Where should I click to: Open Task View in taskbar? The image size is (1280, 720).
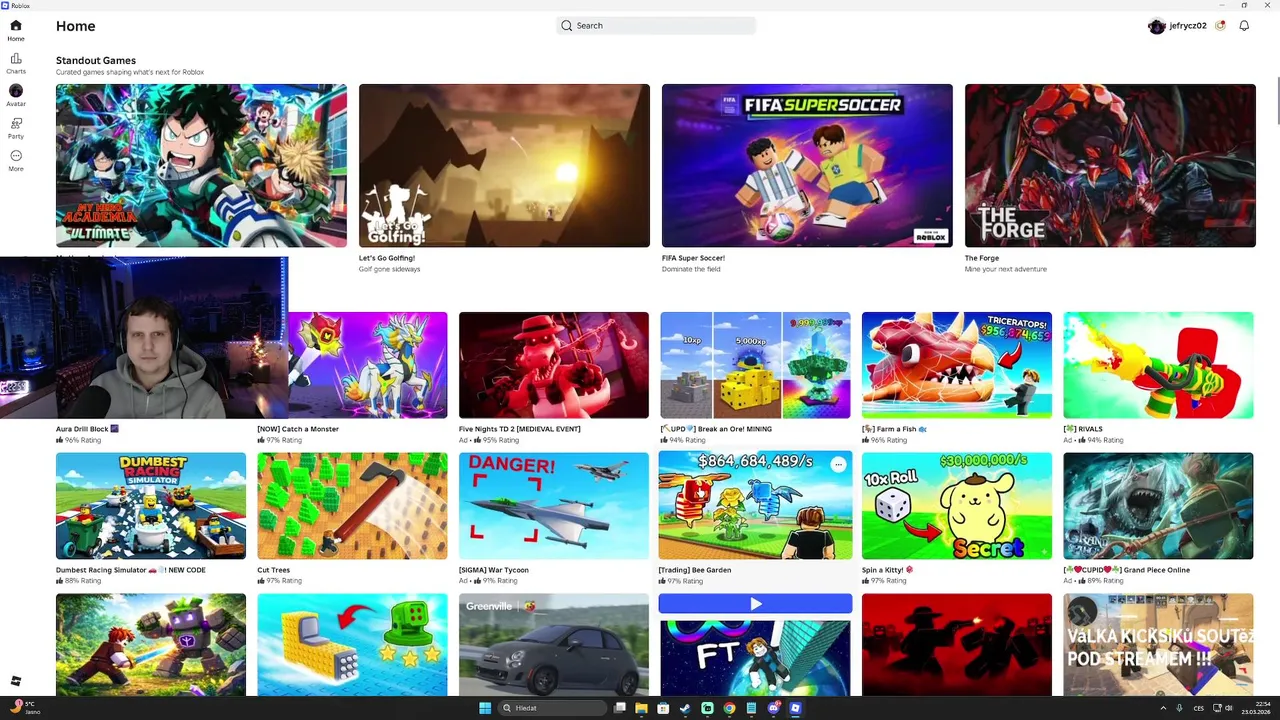click(620, 708)
